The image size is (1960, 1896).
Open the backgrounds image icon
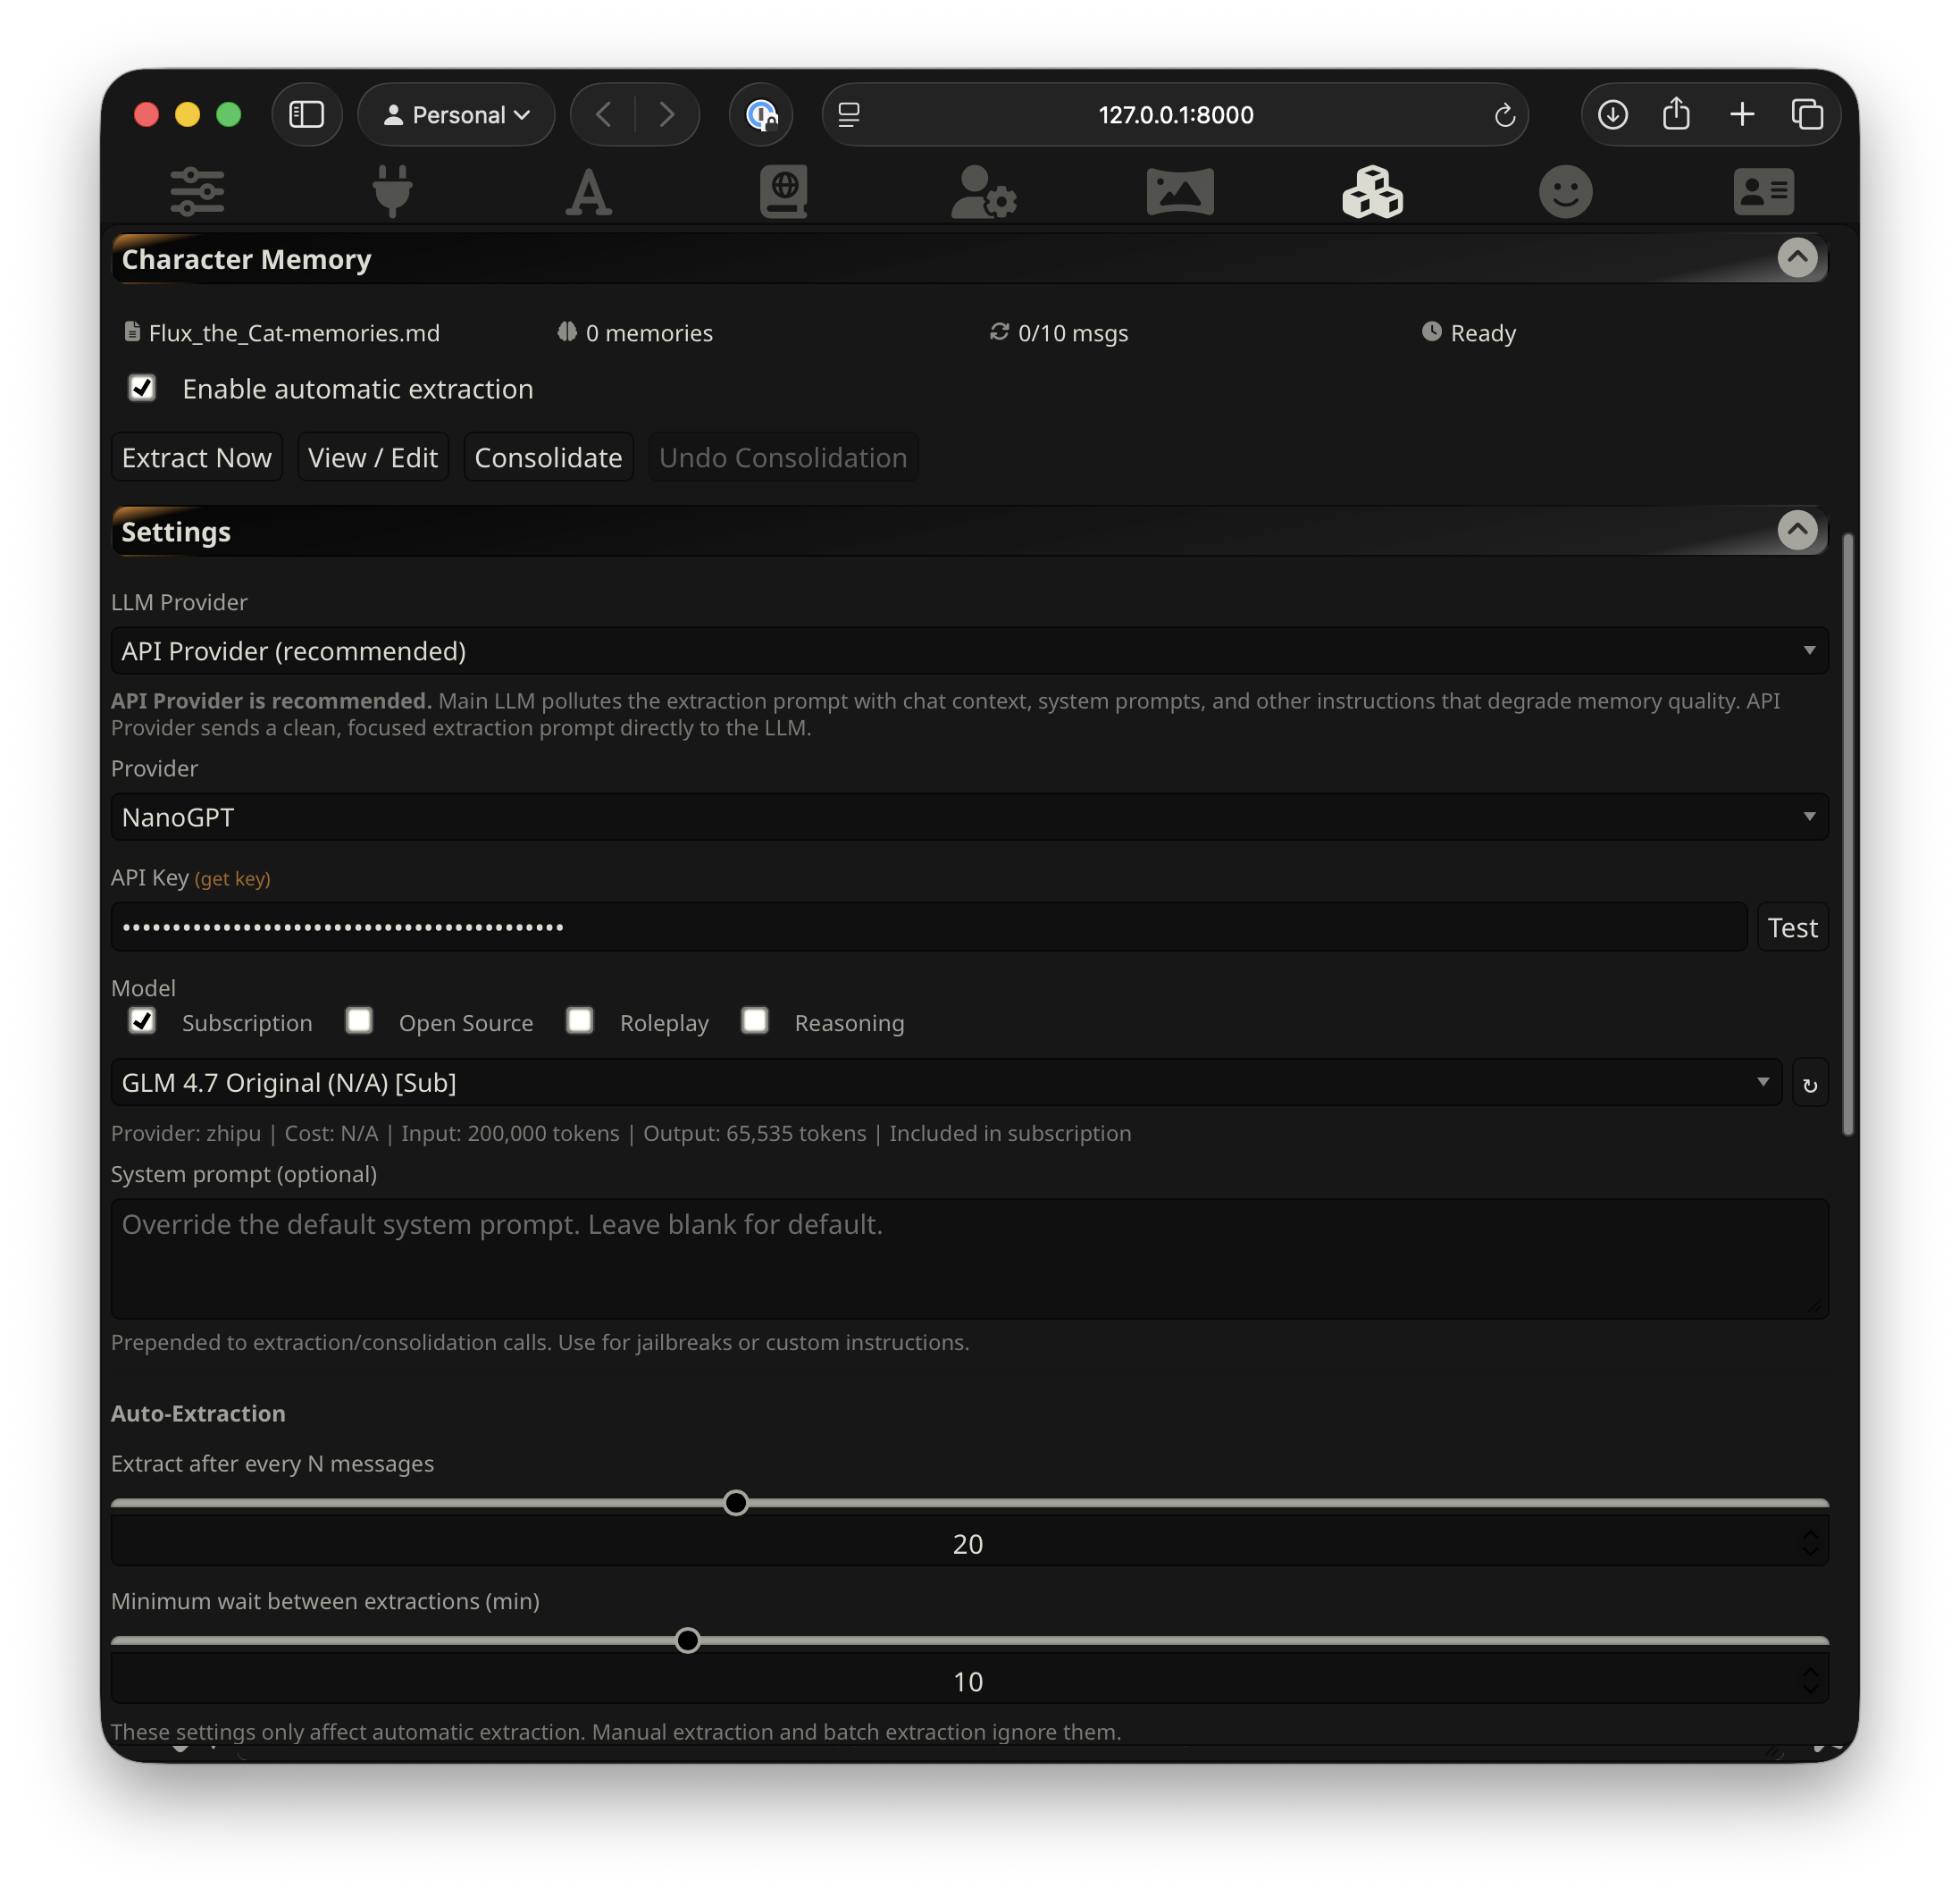[1180, 191]
